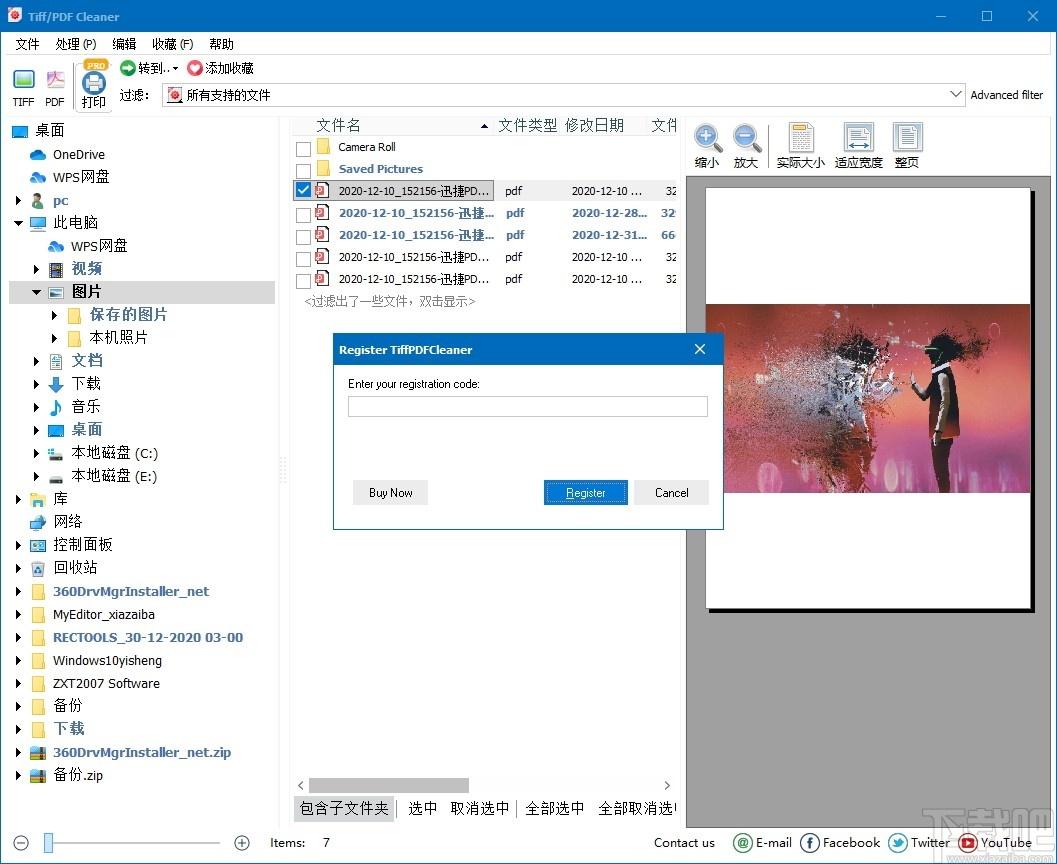
Task: Click the 全部选中 select all button
Action: (x=554, y=808)
